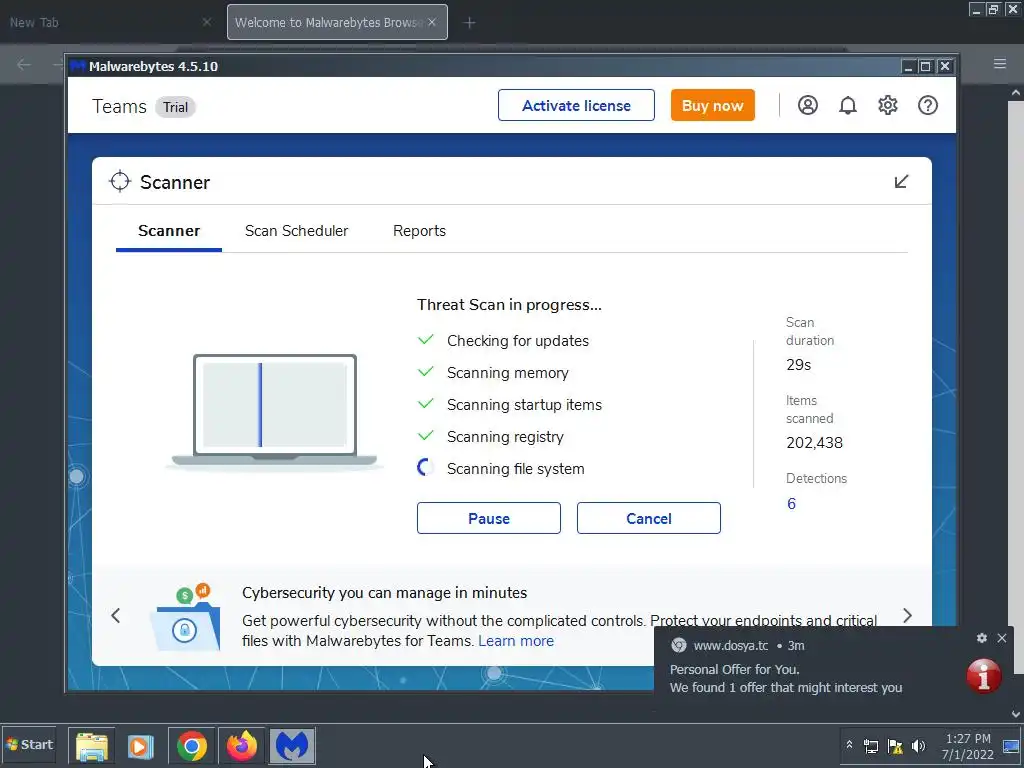Follow the Learn more link
1024x768 pixels.
coord(516,641)
